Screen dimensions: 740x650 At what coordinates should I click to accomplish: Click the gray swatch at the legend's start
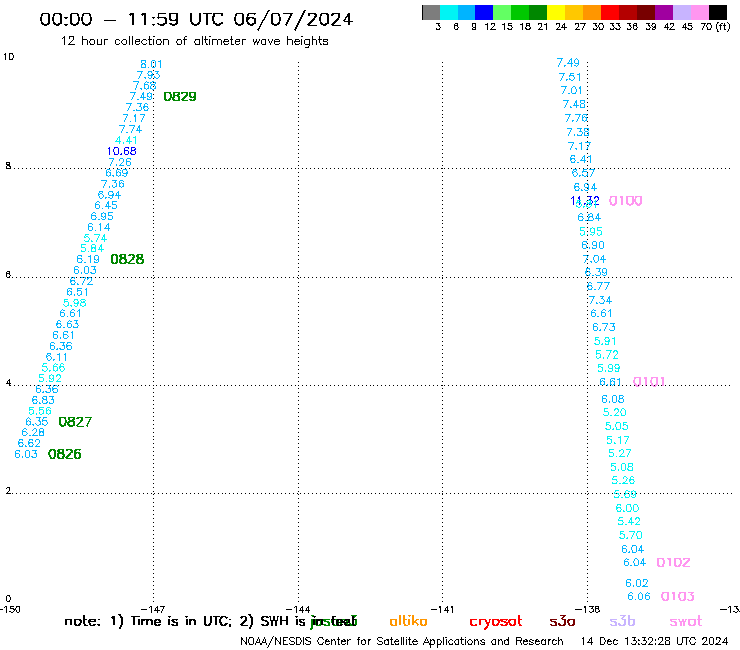[x=431, y=12]
